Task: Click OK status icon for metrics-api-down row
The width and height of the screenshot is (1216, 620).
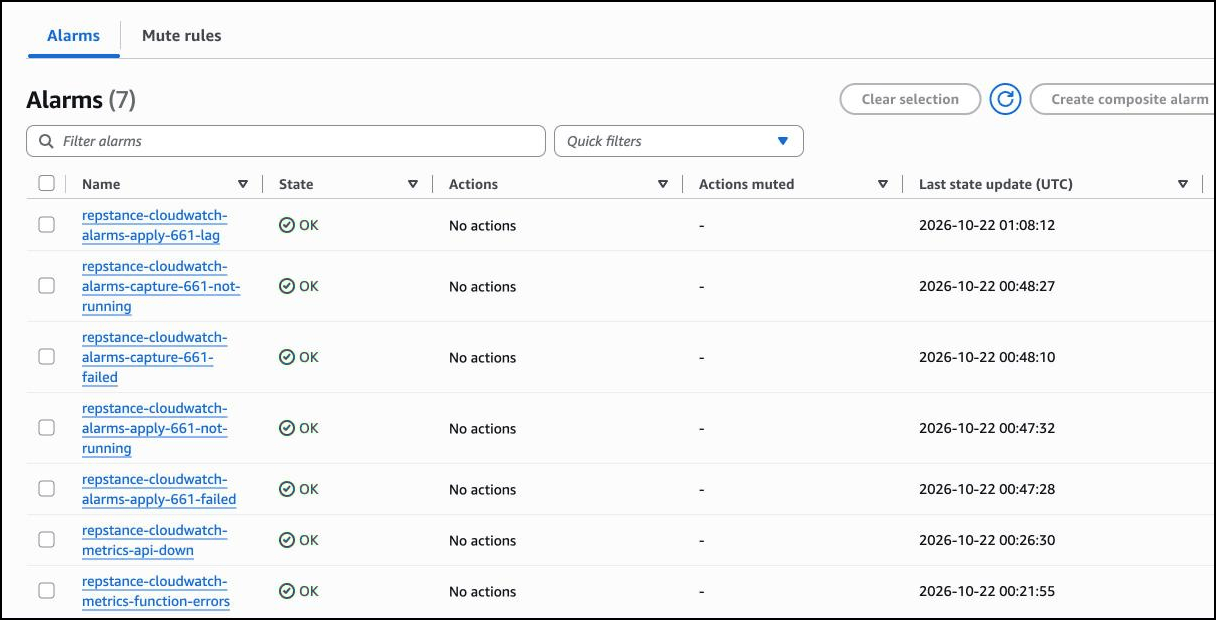Action: click(x=287, y=540)
